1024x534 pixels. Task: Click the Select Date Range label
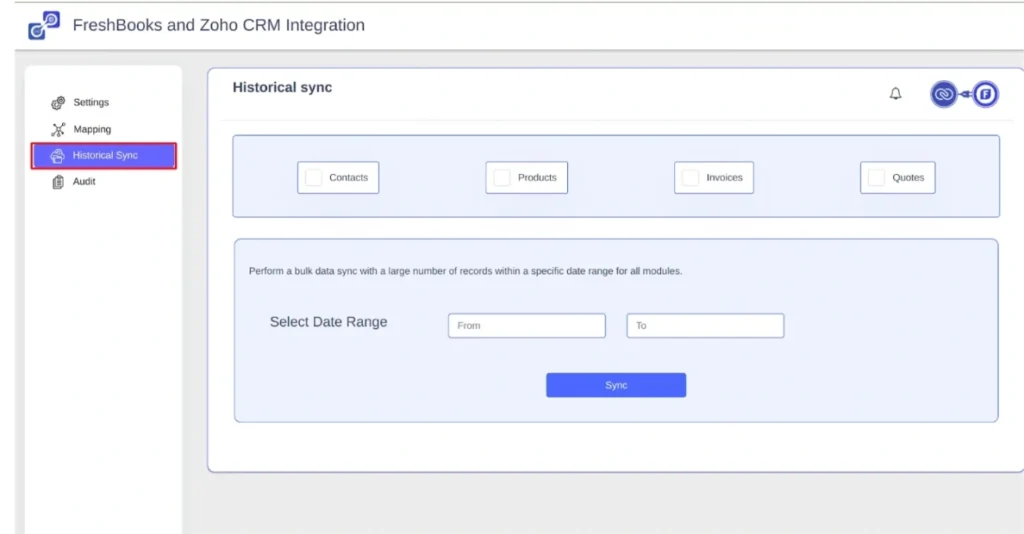[x=328, y=322]
